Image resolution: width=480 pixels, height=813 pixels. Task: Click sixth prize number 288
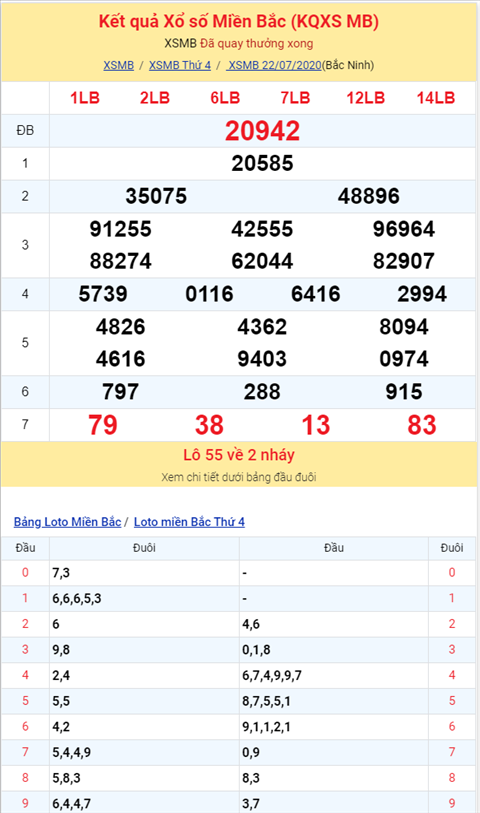pos(262,391)
